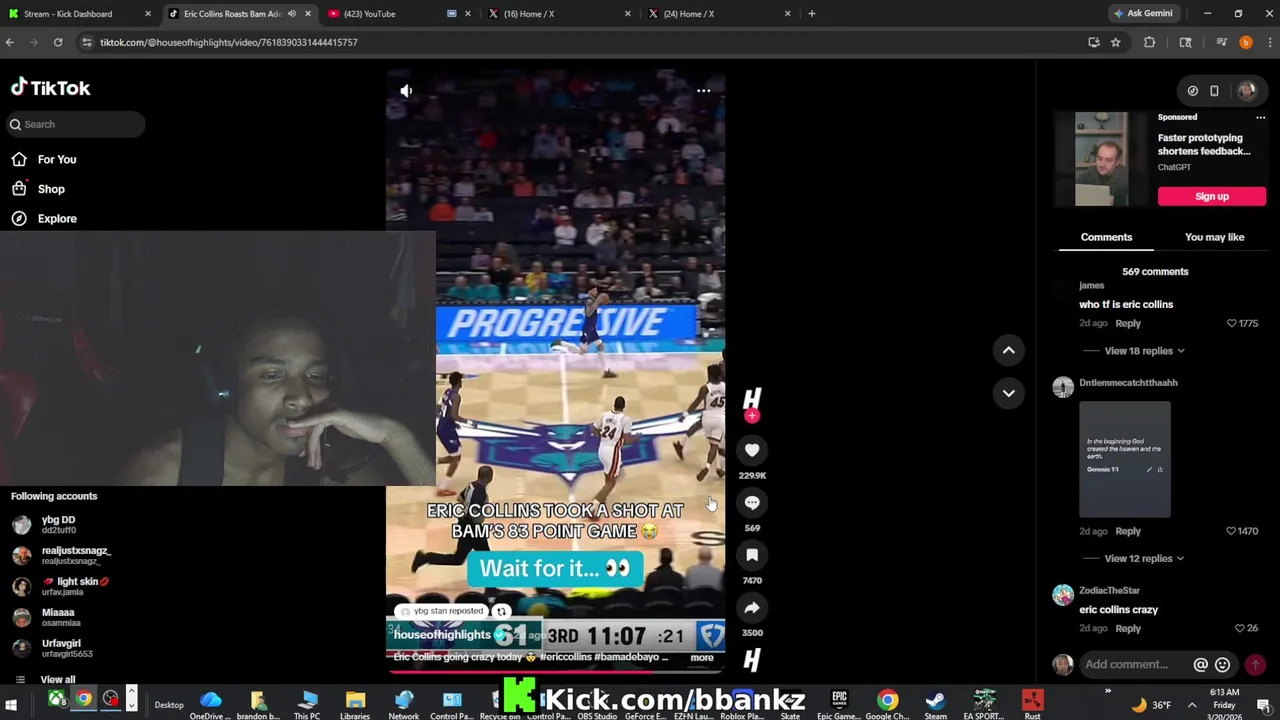Viewport: 1280px width, 720px height.
Task: Click View all following accounts
Action: (x=57, y=679)
